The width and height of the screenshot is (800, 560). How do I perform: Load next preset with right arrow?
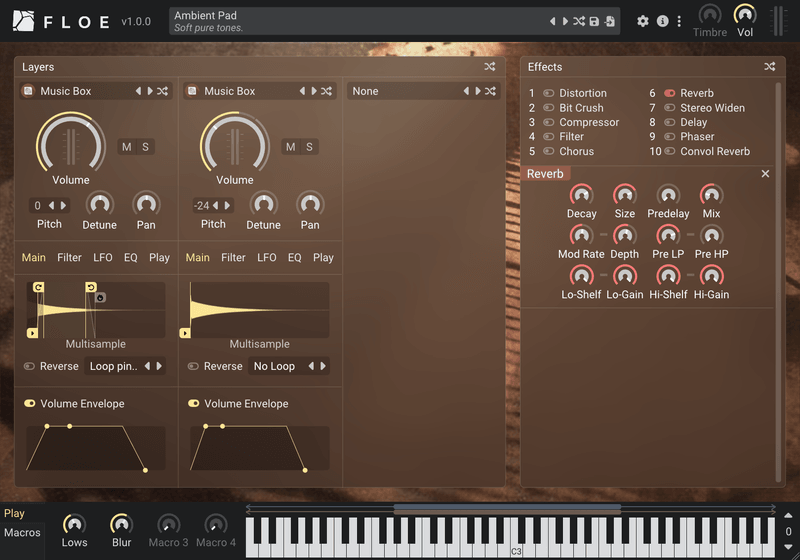(565, 21)
